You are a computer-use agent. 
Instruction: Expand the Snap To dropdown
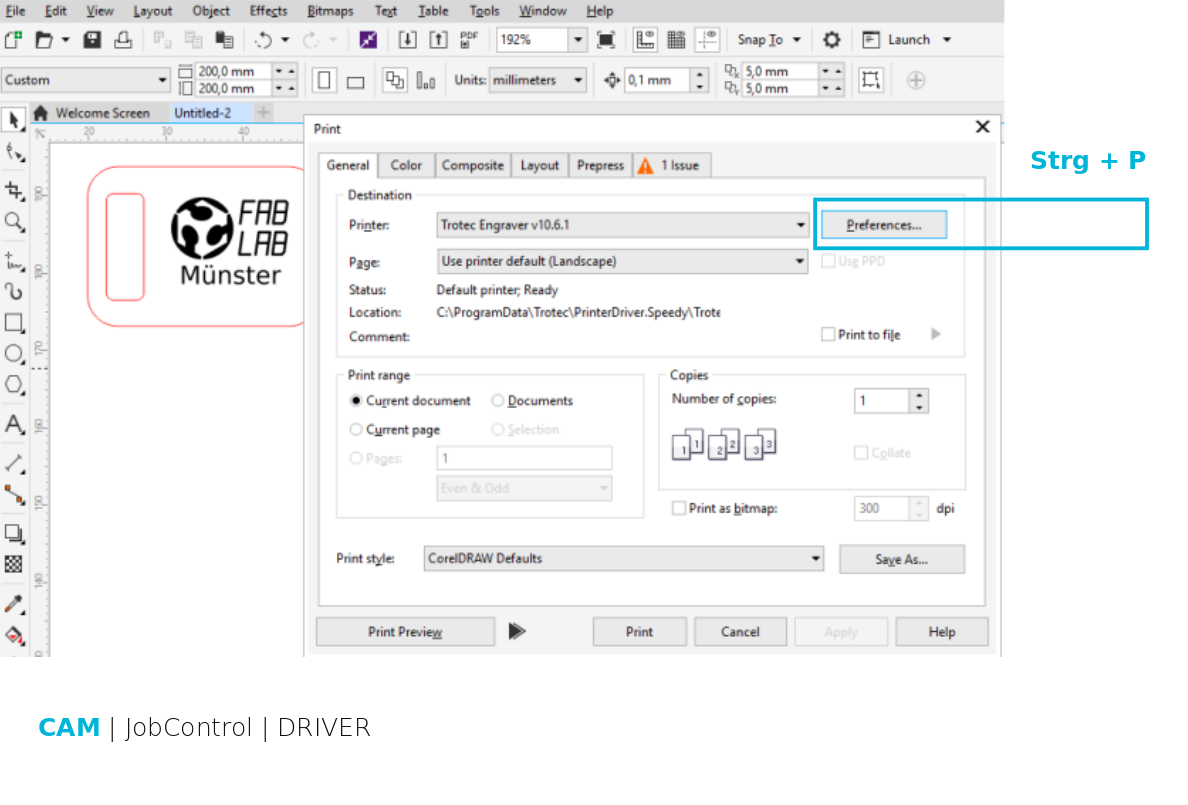(x=796, y=39)
